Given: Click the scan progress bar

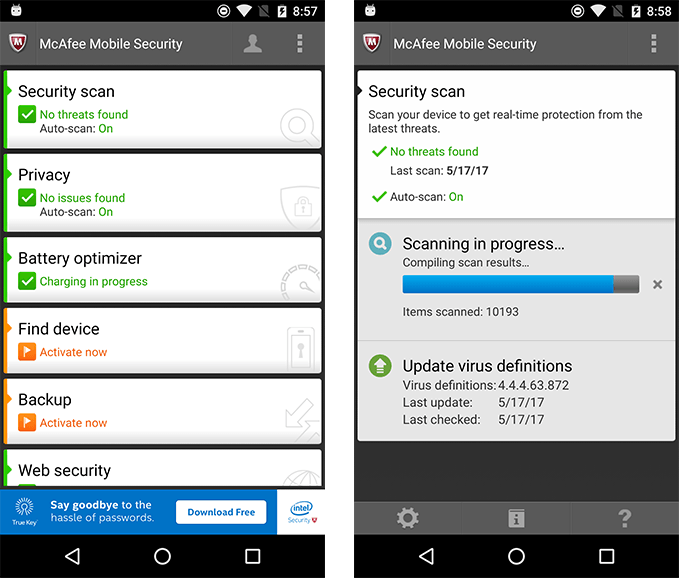Looking at the screenshot, I should point(521,284).
